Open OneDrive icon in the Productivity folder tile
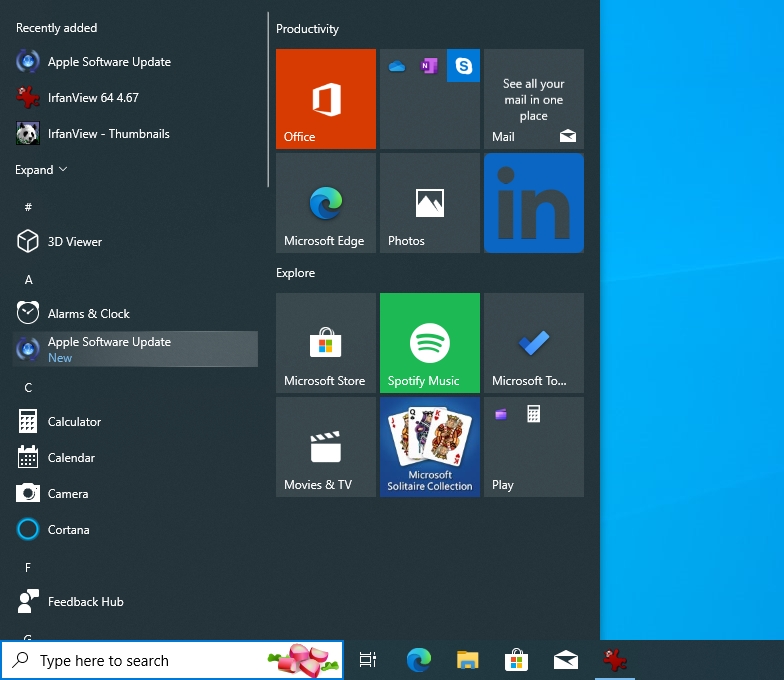Screen dimensions: 784x680 point(397,66)
